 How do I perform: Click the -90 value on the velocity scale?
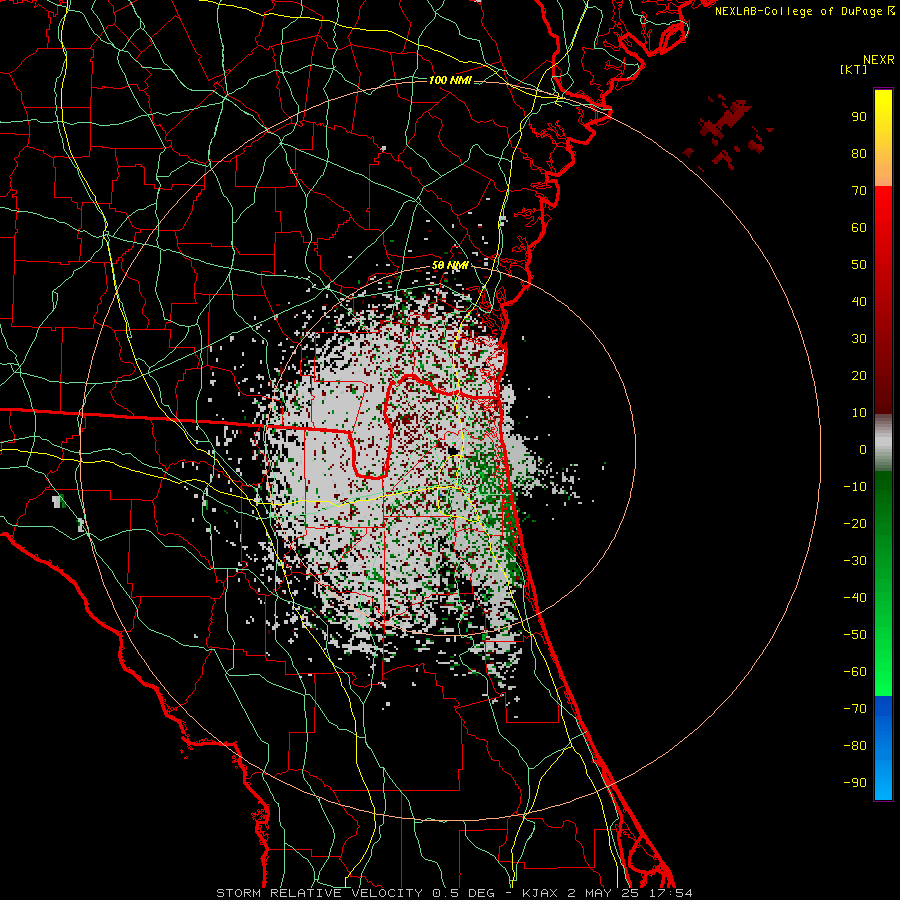coord(855,783)
